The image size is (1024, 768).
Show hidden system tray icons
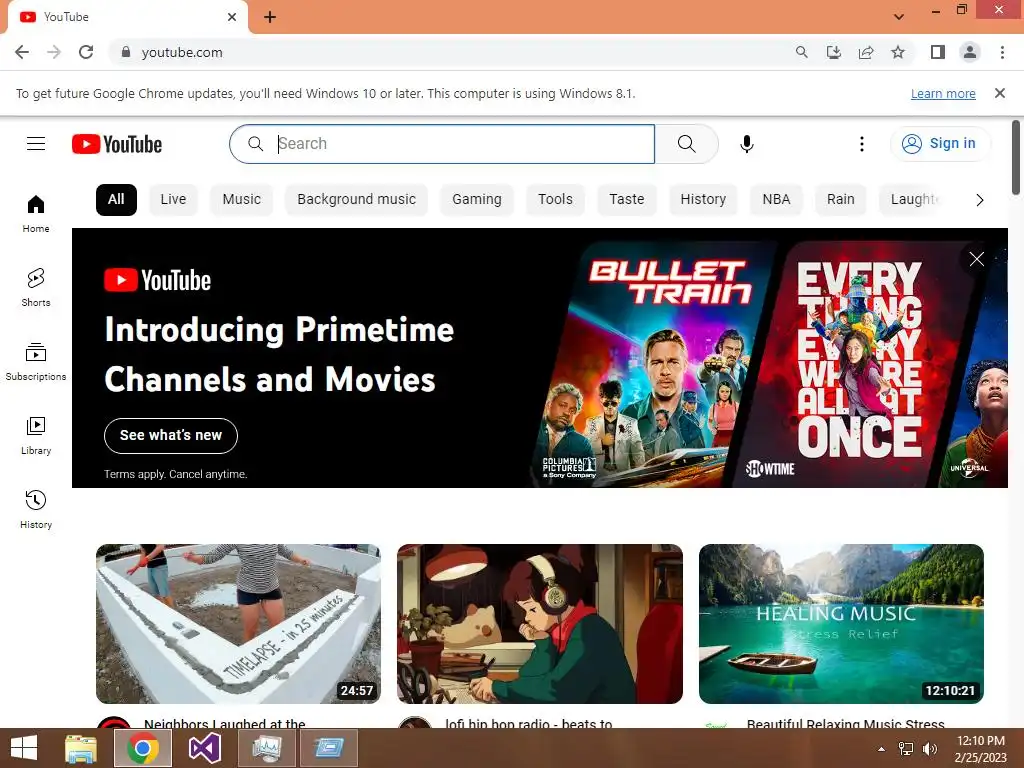tap(882, 749)
